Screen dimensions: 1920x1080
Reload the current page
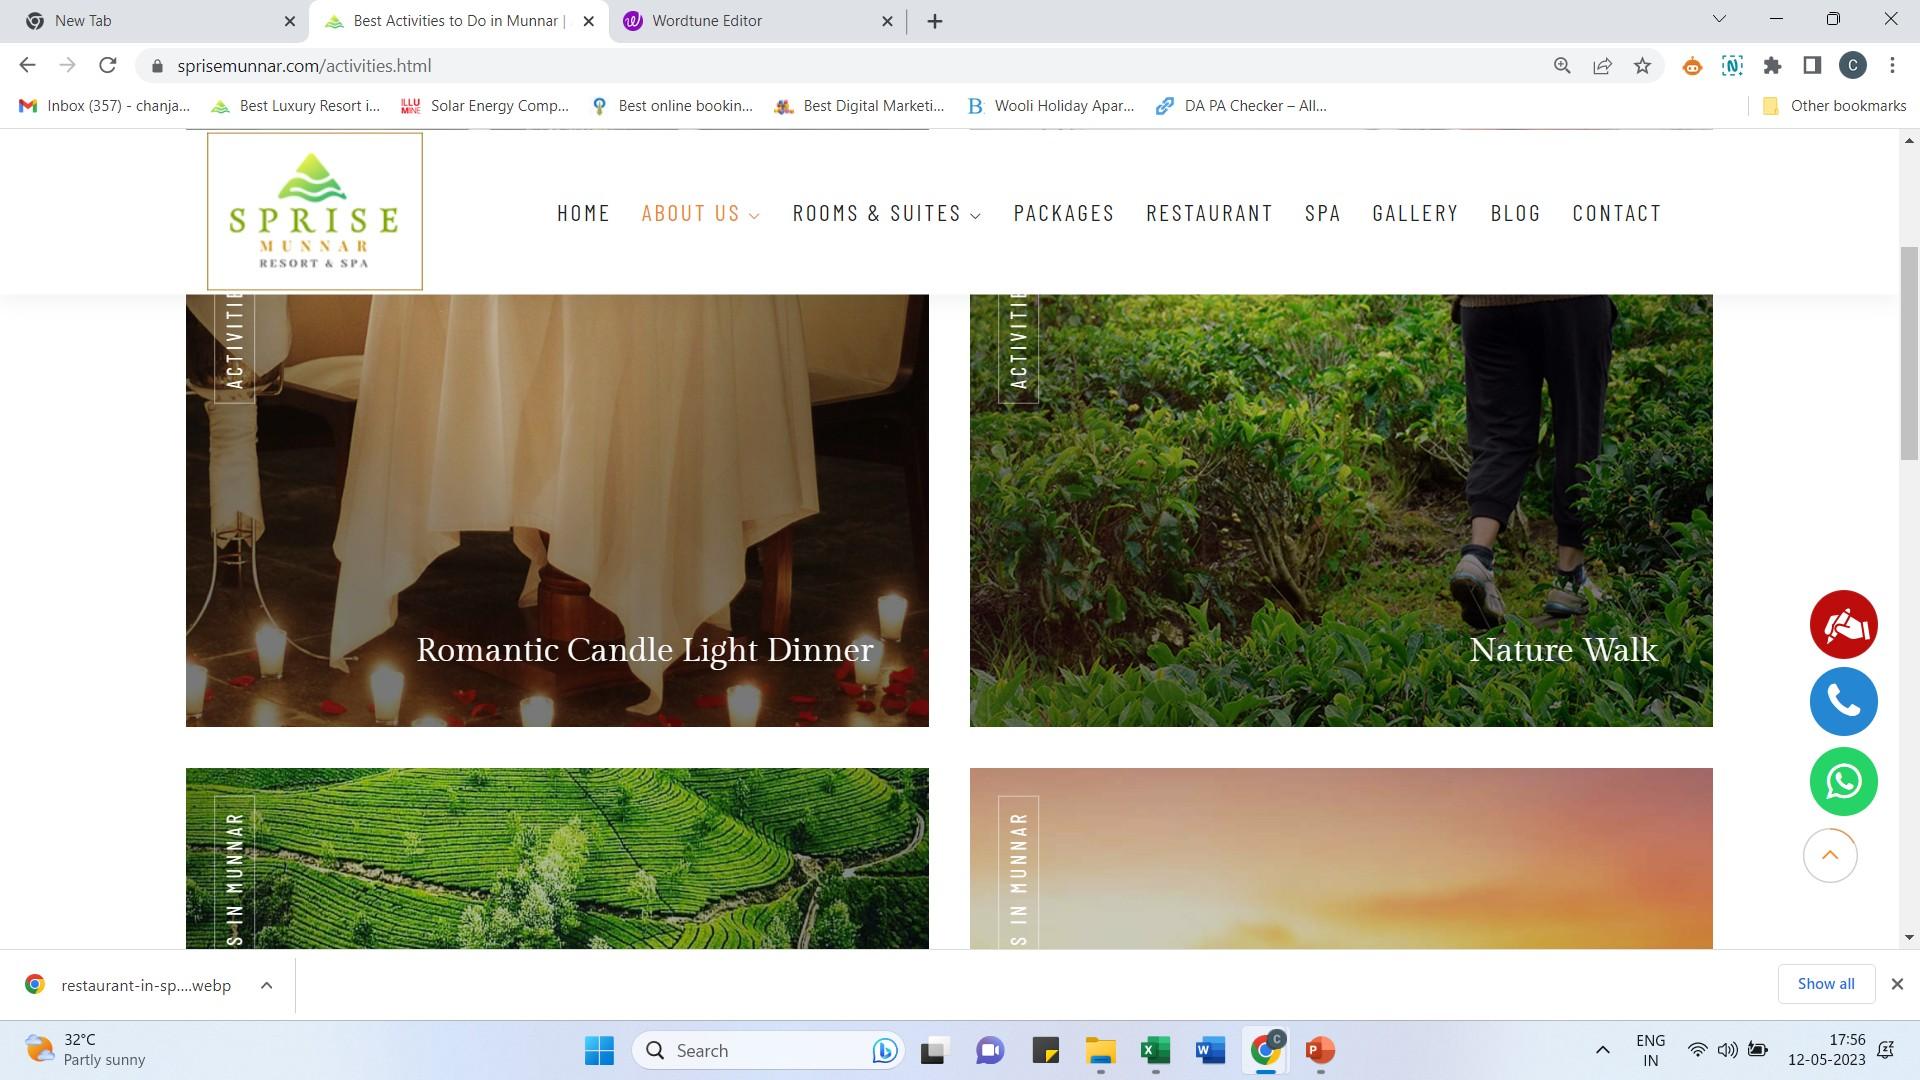pyautogui.click(x=108, y=66)
